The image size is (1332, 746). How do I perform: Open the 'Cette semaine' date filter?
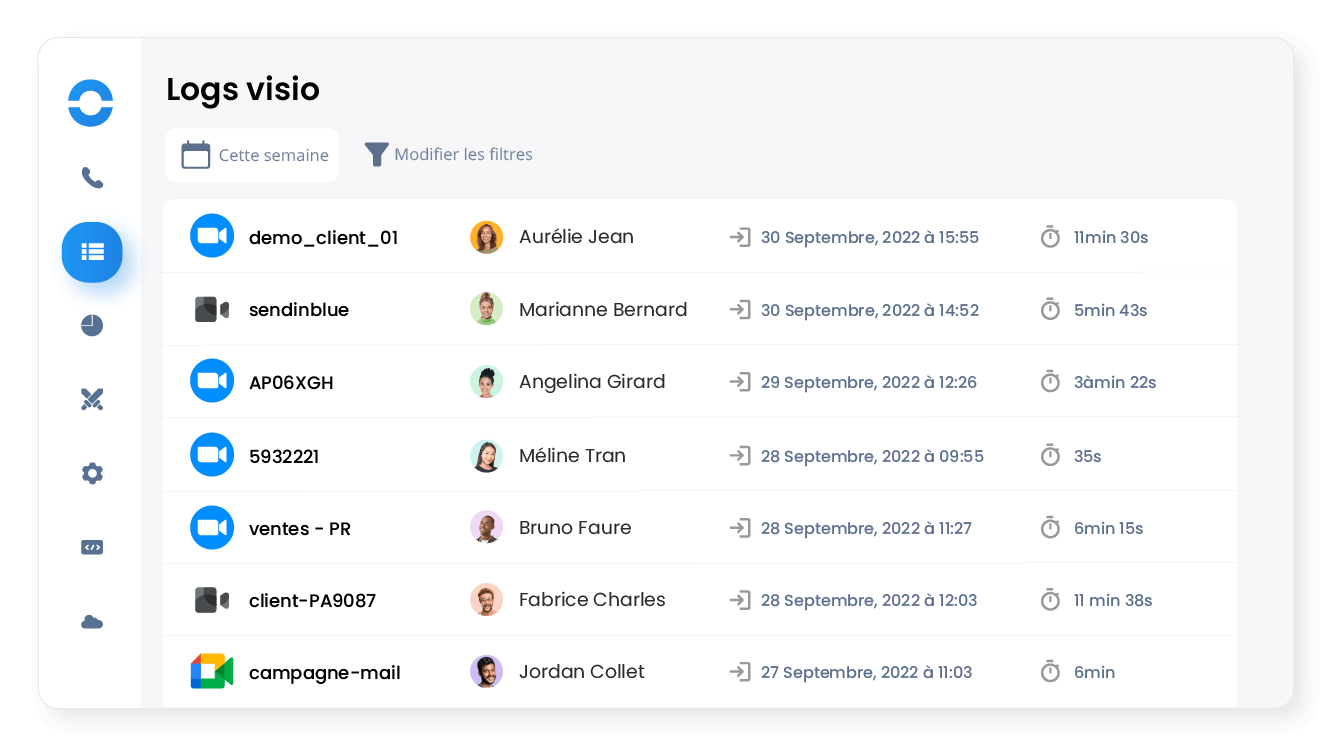tap(253, 155)
